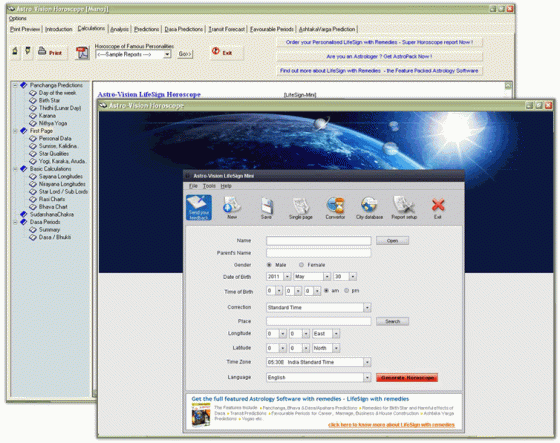Screen dimensions: 560x443
Task: Open the Sample Reports dropdown
Action: 167,54
